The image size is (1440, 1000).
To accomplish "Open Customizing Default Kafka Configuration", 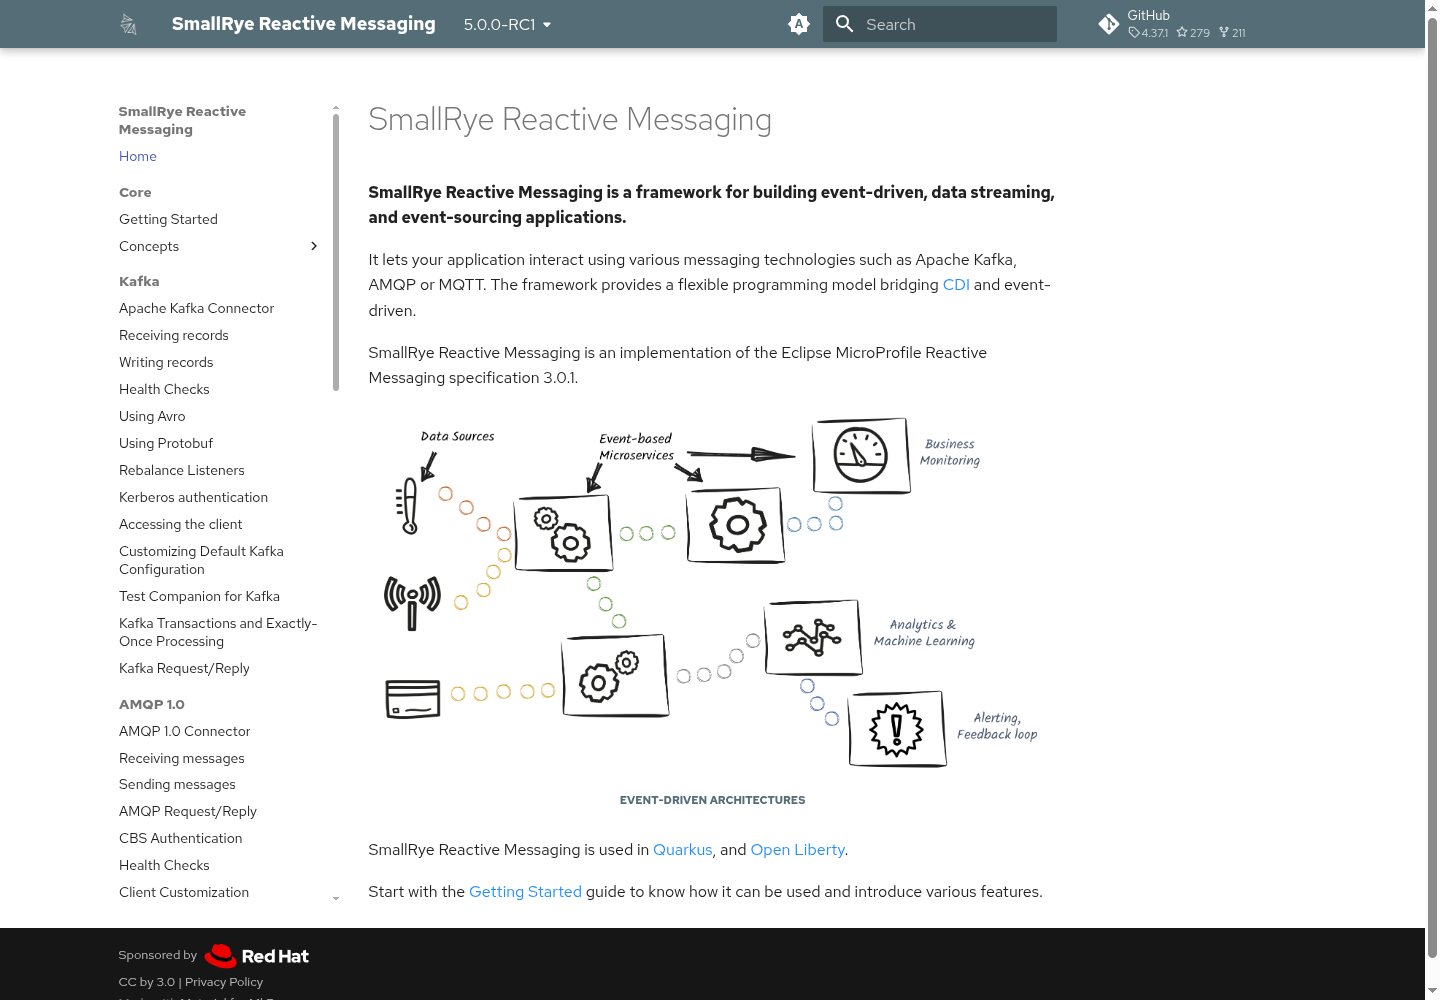I will coord(201,560).
